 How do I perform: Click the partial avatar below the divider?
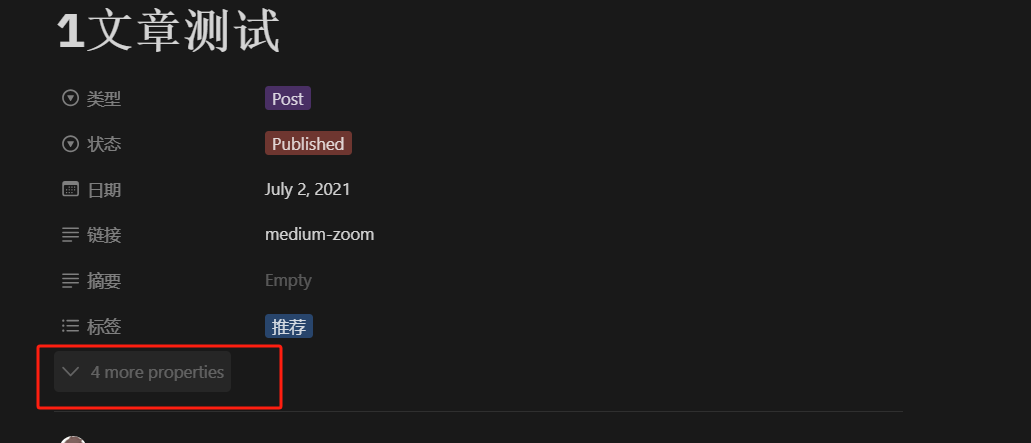(72, 439)
